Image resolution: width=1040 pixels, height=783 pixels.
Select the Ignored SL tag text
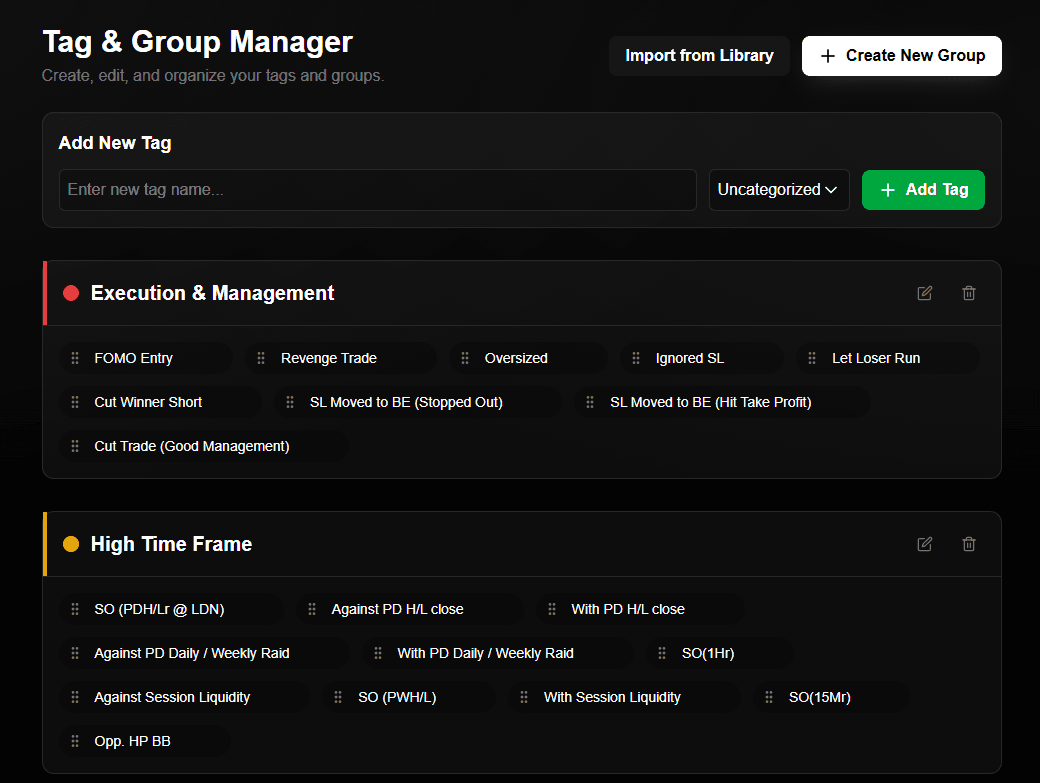pos(690,358)
